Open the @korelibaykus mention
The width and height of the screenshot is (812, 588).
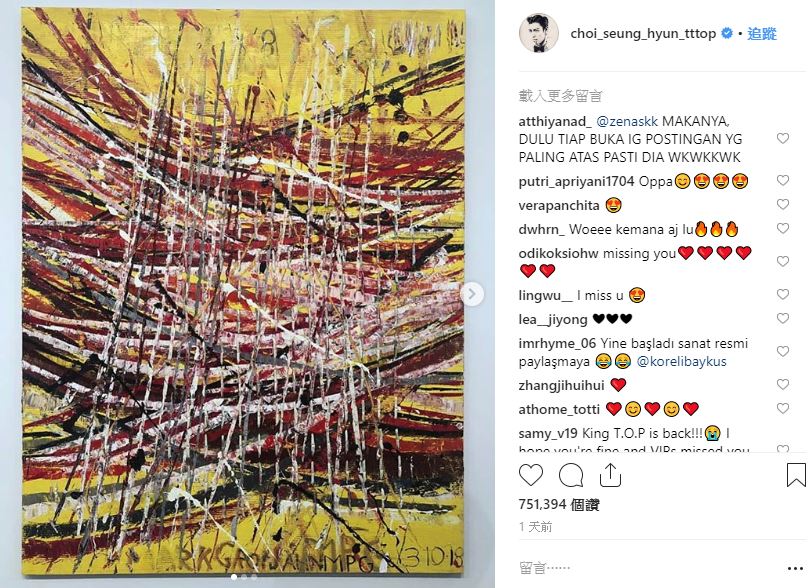[681, 361]
